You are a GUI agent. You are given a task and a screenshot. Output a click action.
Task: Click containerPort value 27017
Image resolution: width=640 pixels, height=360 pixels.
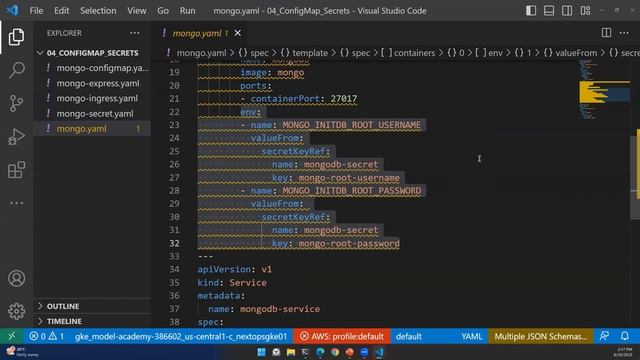pyautogui.click(x=344, y=99)
